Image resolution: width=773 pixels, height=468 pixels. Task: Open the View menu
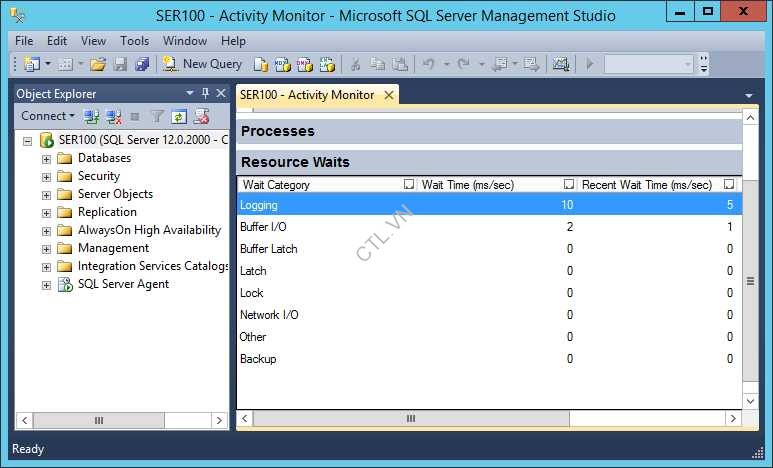[93, 41]
